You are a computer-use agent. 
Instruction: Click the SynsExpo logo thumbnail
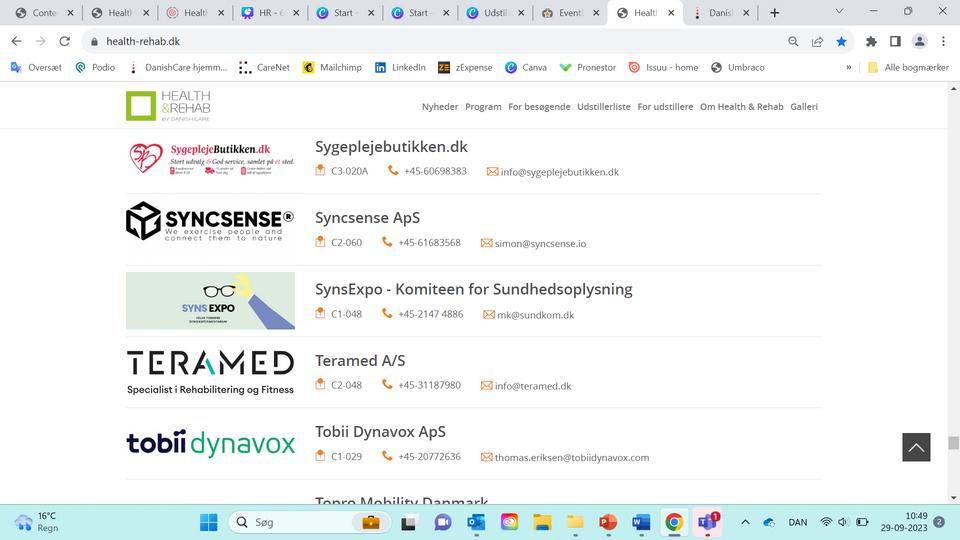(x=210, y=301)
